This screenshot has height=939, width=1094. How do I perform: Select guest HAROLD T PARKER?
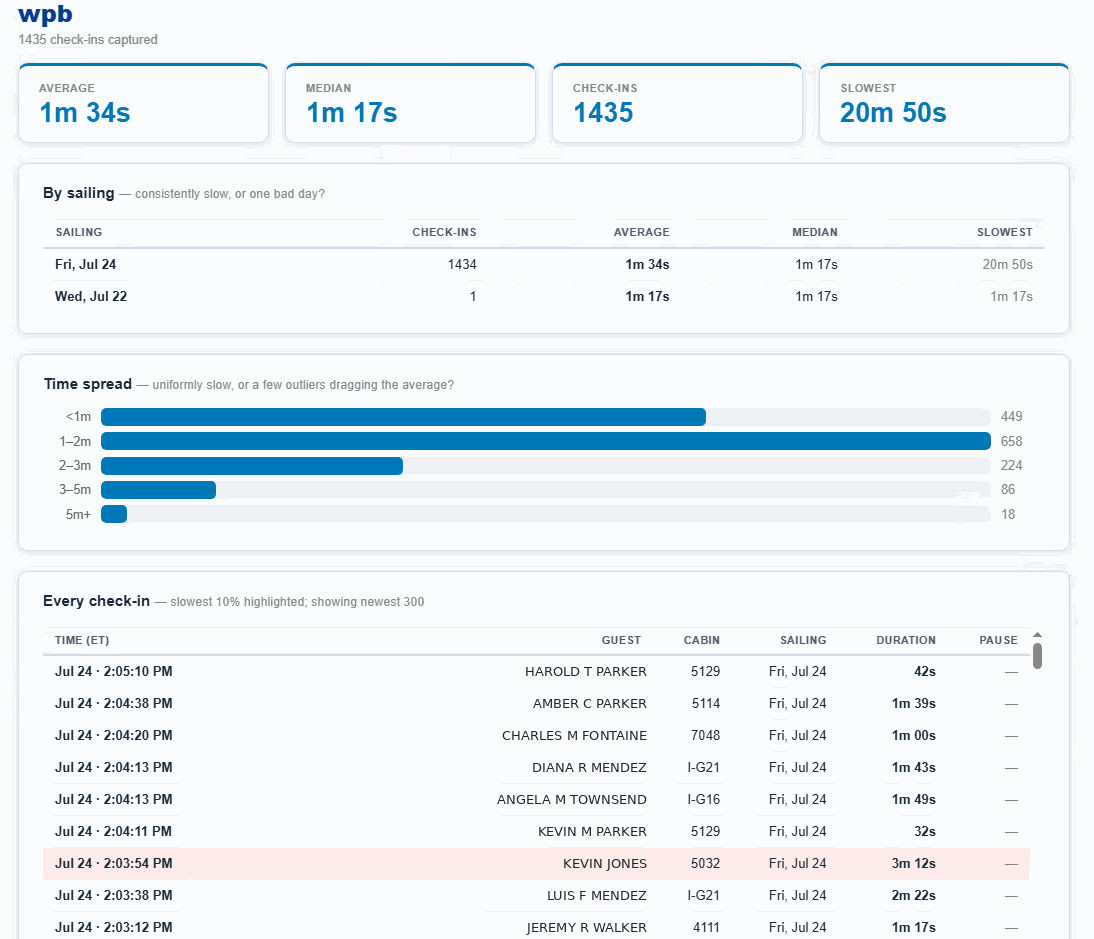pyautogui.click(x=586, y=672)
